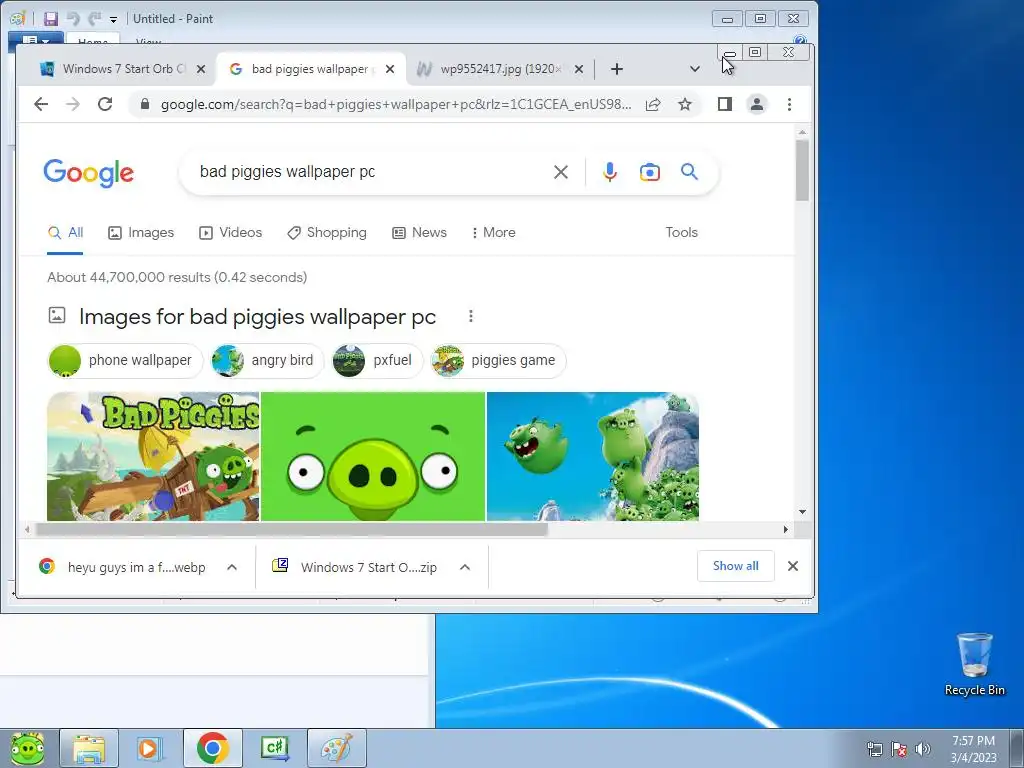Launch Windows Media Player from taskbar
This screenshot has width=1024, height=768.
[148, 748]
